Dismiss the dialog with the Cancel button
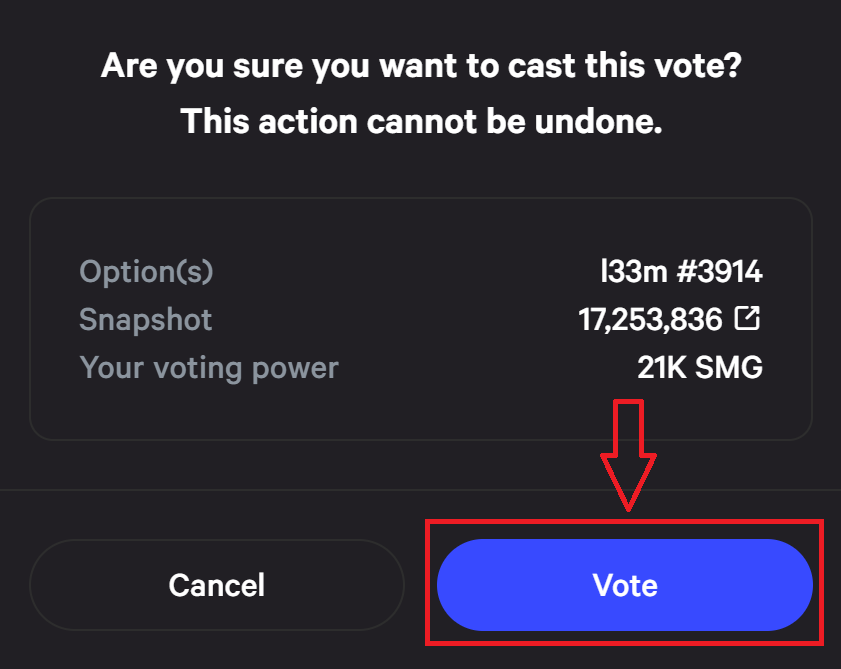841x669 pixels. (x=217, y=585)
